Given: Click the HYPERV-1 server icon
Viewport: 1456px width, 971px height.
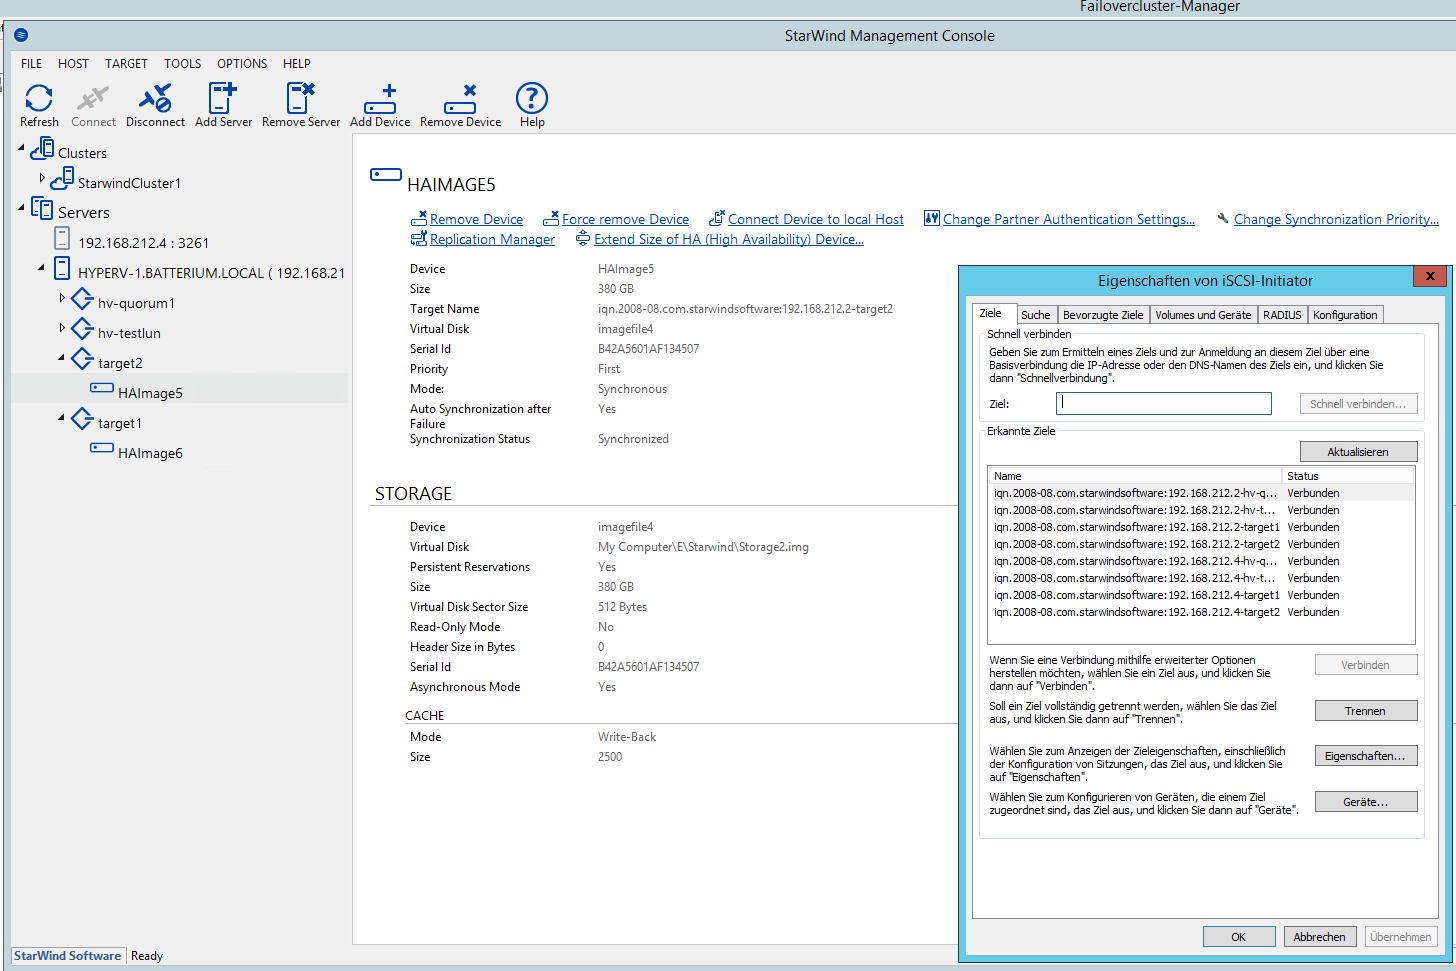Looking at the screenshot, I should [62, 269].
